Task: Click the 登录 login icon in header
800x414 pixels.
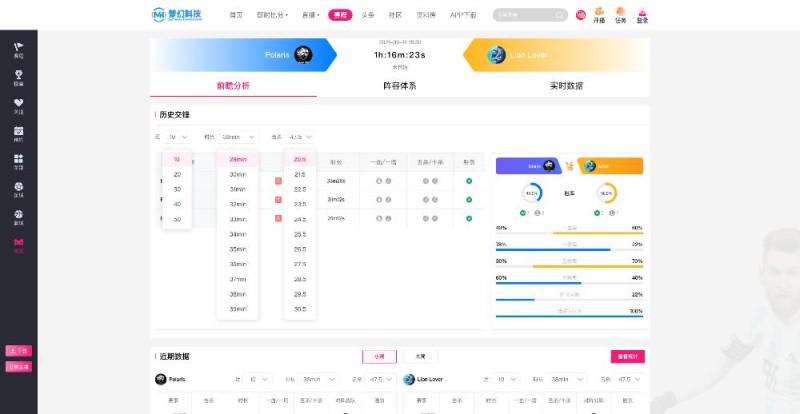Action: click(x=642, y=15)
